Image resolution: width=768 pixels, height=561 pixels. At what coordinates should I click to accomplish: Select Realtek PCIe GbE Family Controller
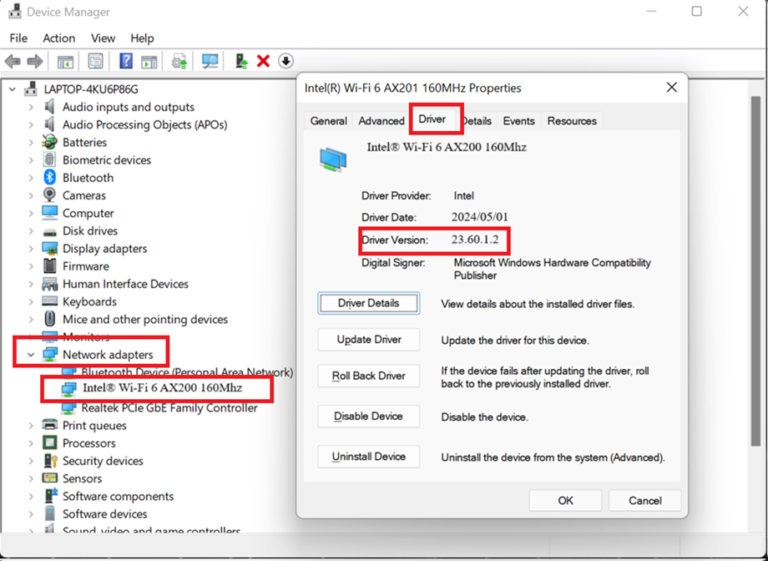point(169,408)
